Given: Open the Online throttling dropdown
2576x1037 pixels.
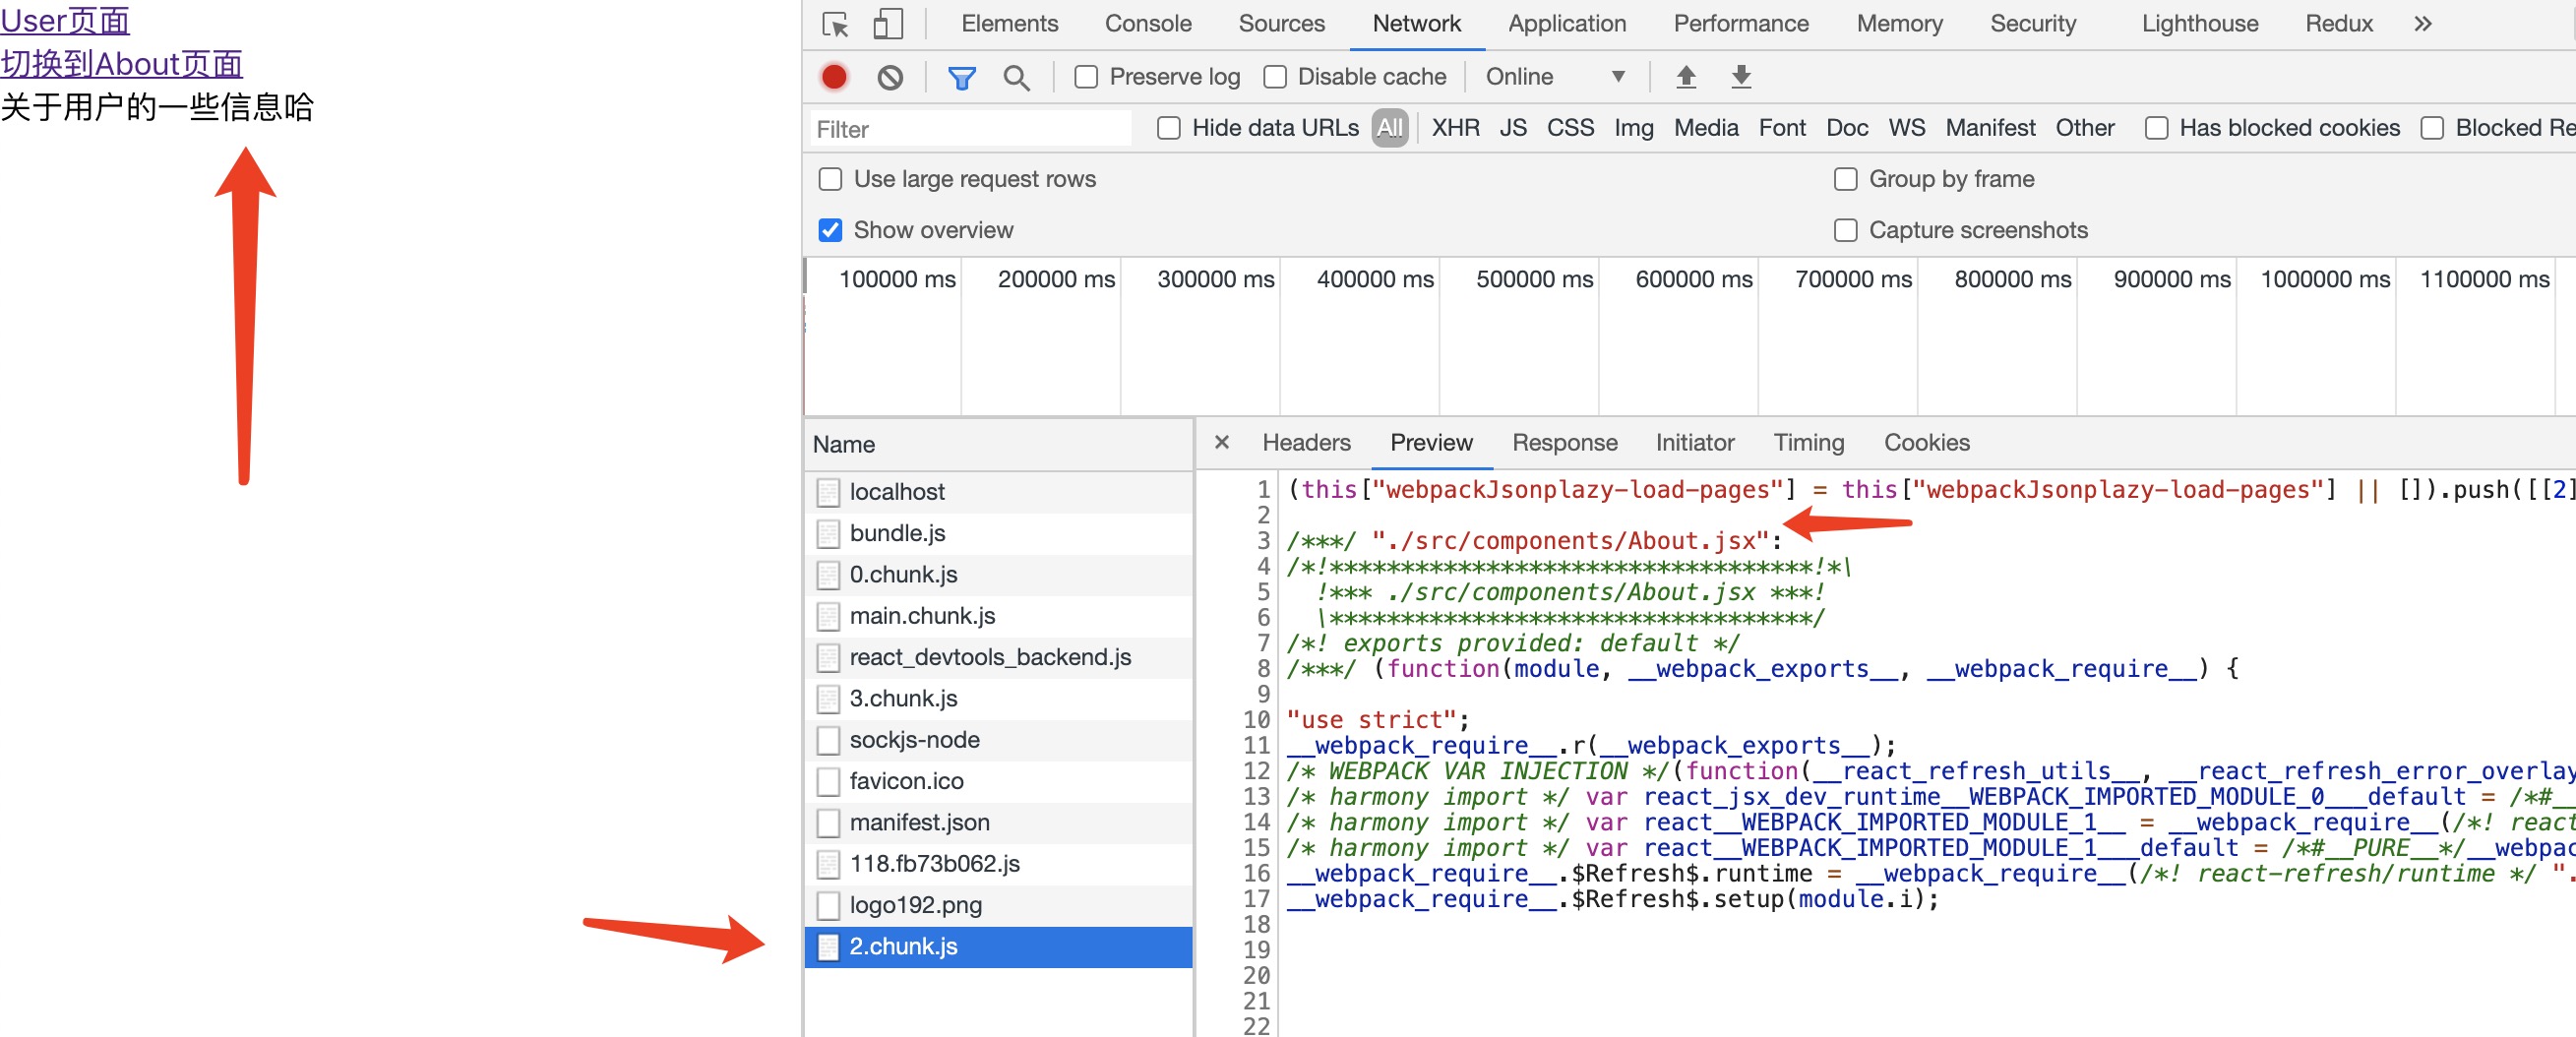Looking at the screenshot, I should point(1555,77).
